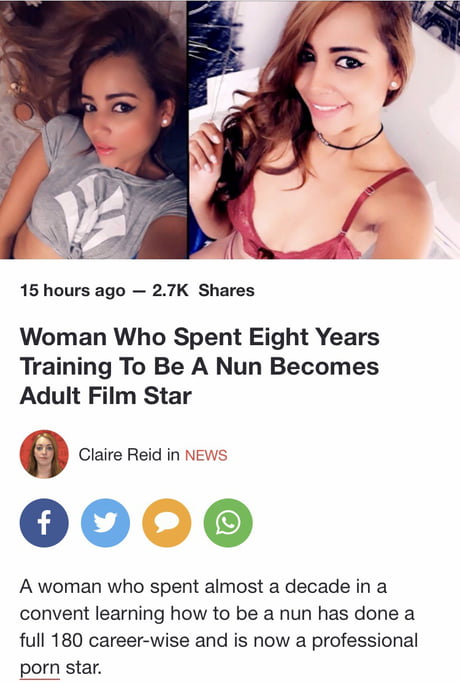Viewport: 460px width, 683px height.
Task: Share the article through WhatsApp
Action: click(x=228, y=523)
